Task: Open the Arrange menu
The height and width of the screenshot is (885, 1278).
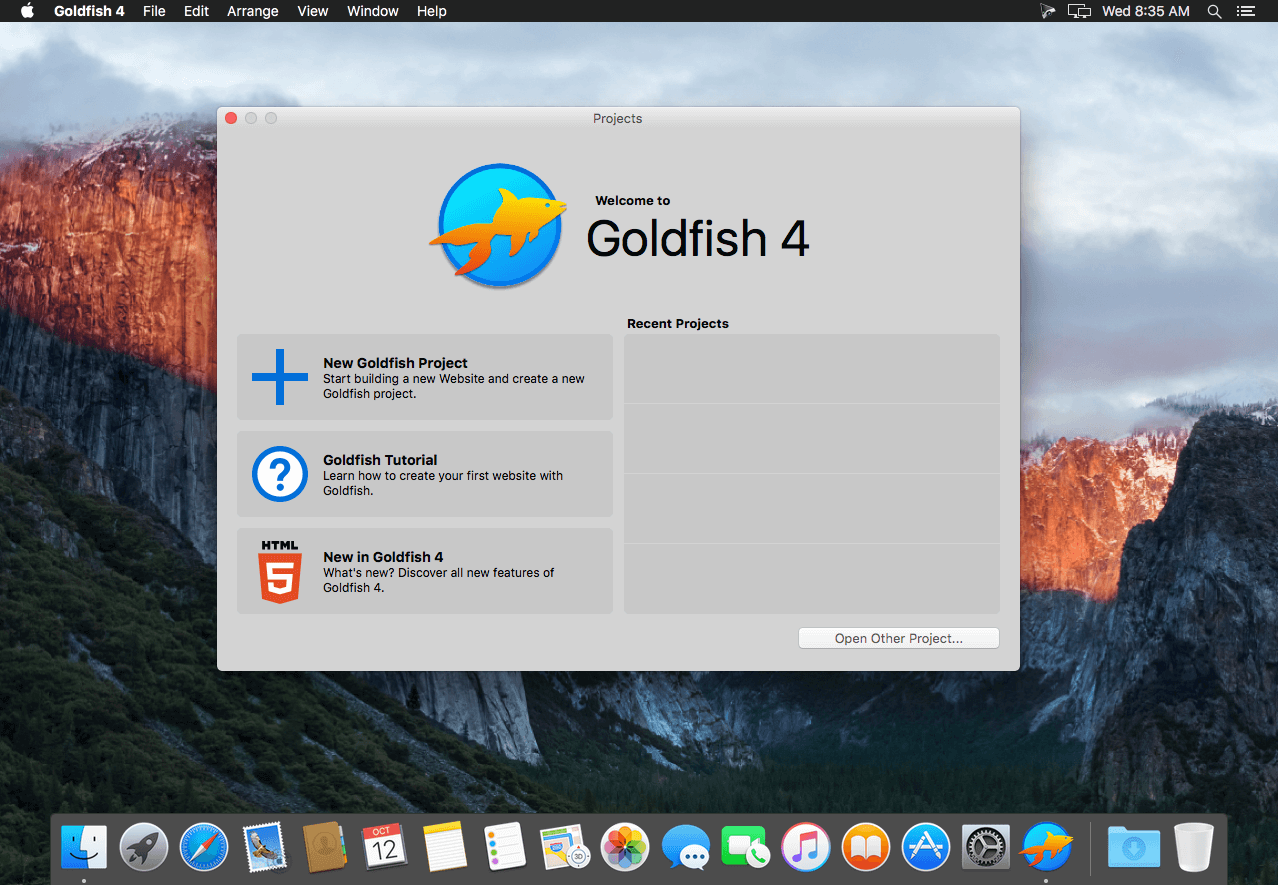Action: (253, 11)
